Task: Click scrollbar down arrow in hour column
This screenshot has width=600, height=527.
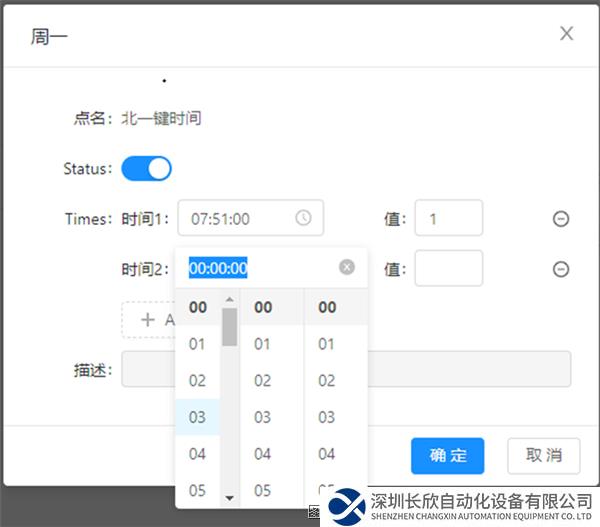Action: [229, 497]
